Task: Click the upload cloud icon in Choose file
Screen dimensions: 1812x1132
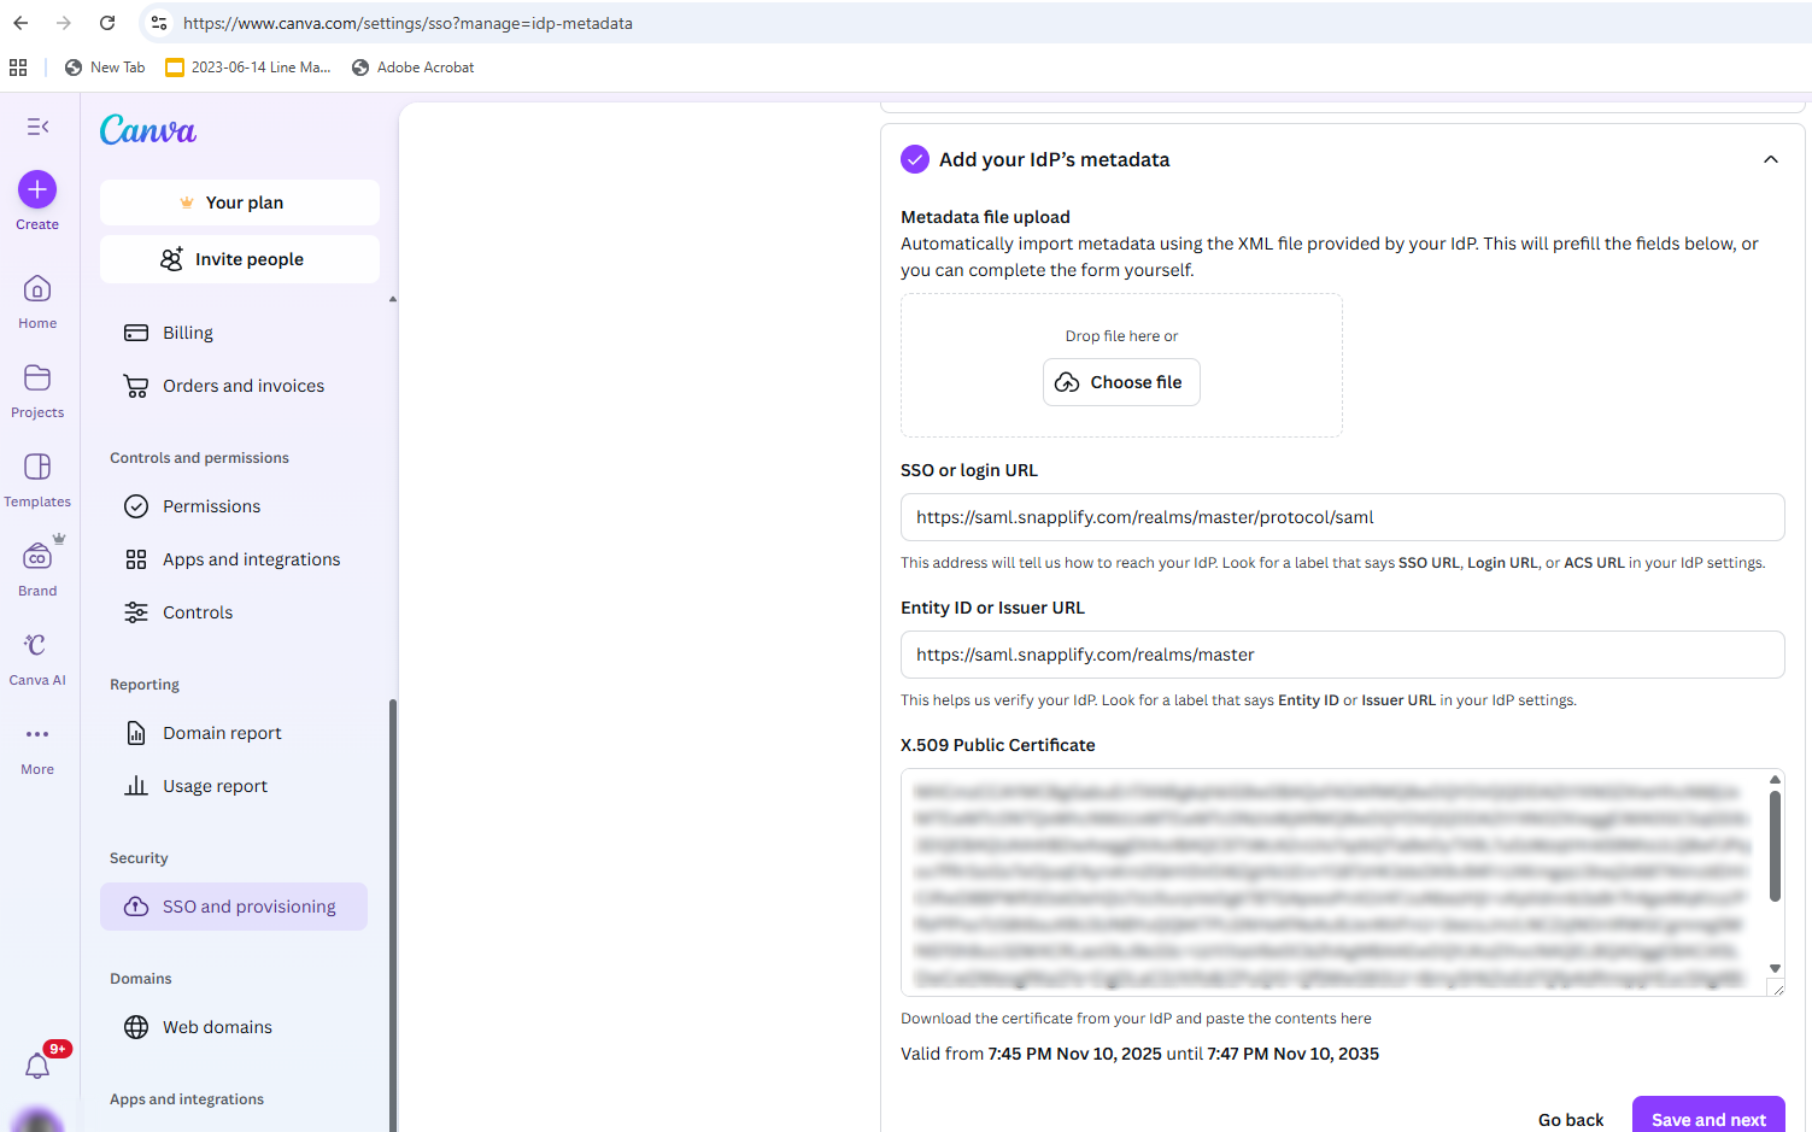Action: 1067,382
